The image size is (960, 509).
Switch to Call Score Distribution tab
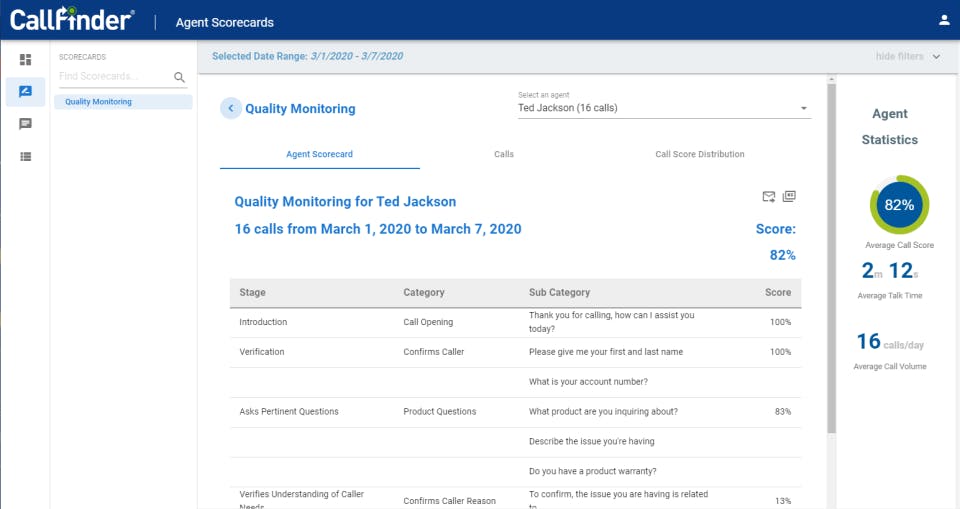699,154
